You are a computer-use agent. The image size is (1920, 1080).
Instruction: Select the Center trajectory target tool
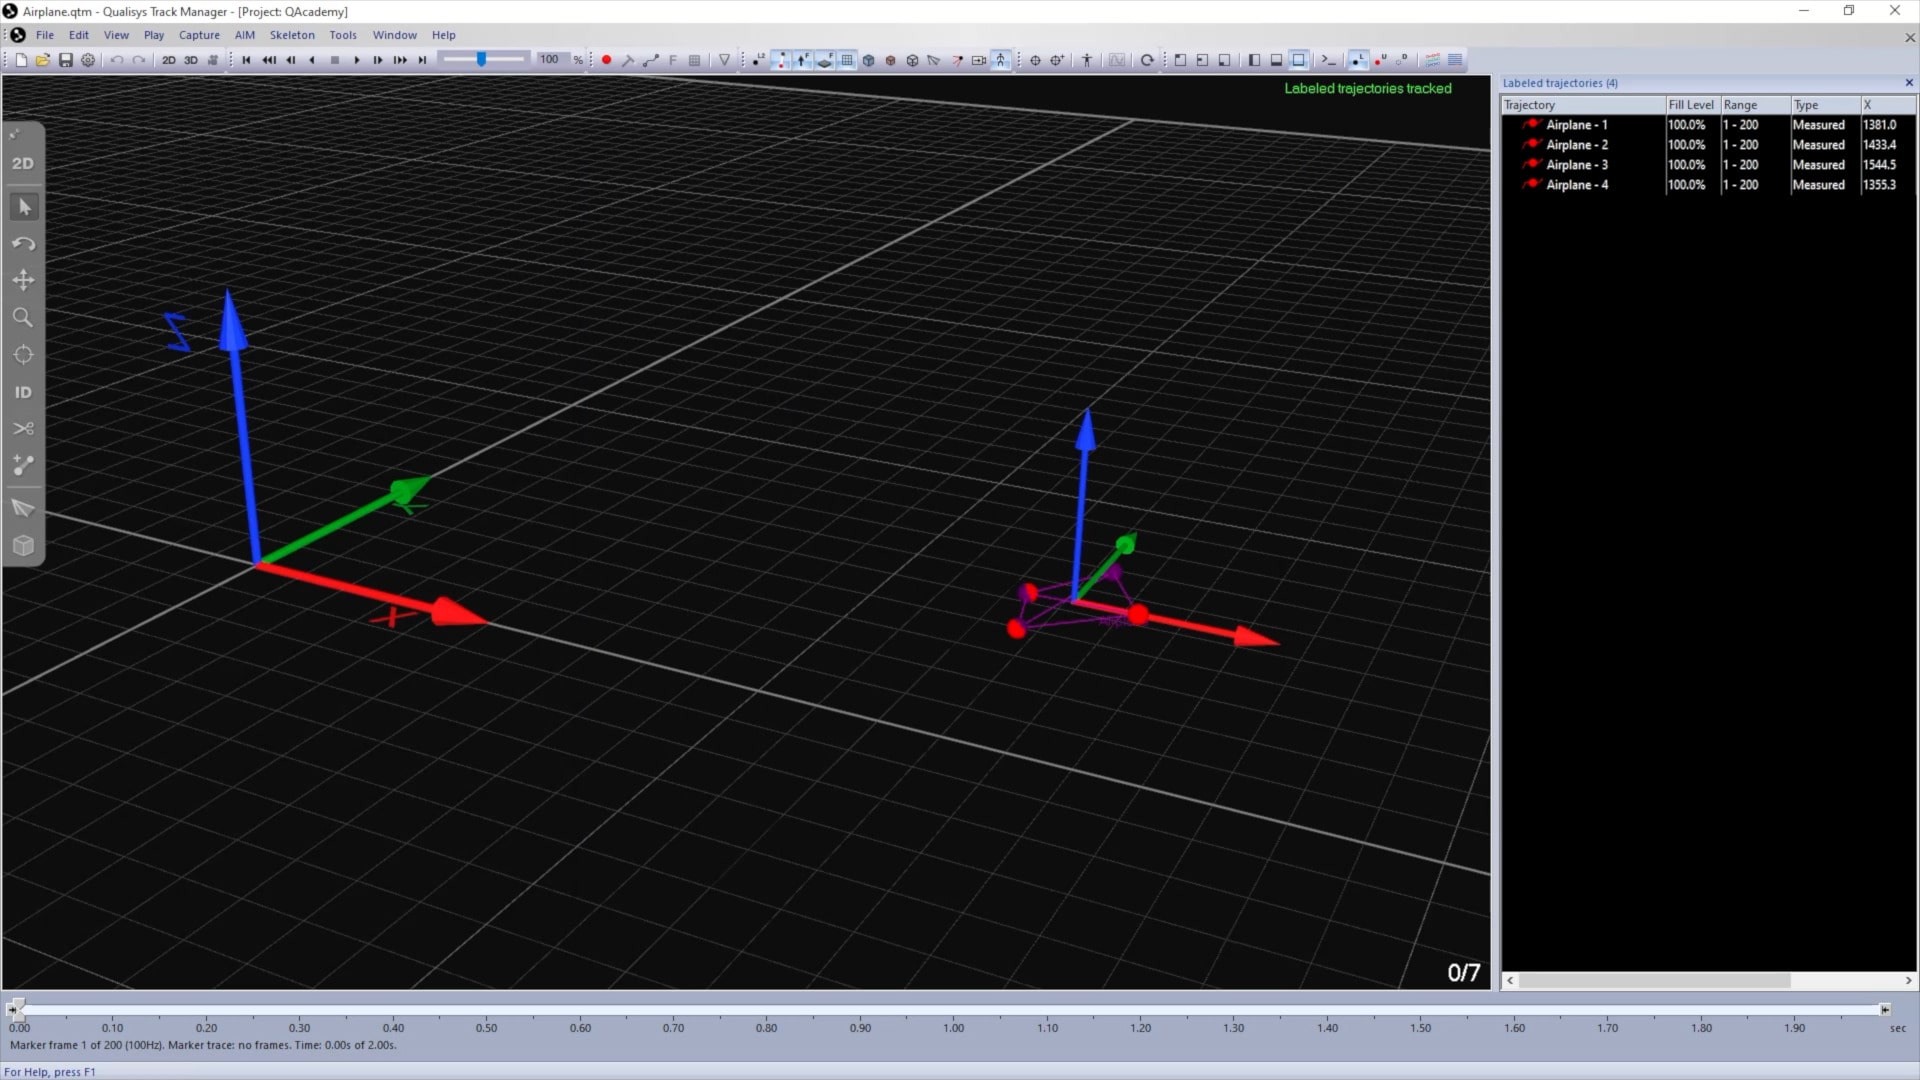pyautogui.click(x=23, y=355)
